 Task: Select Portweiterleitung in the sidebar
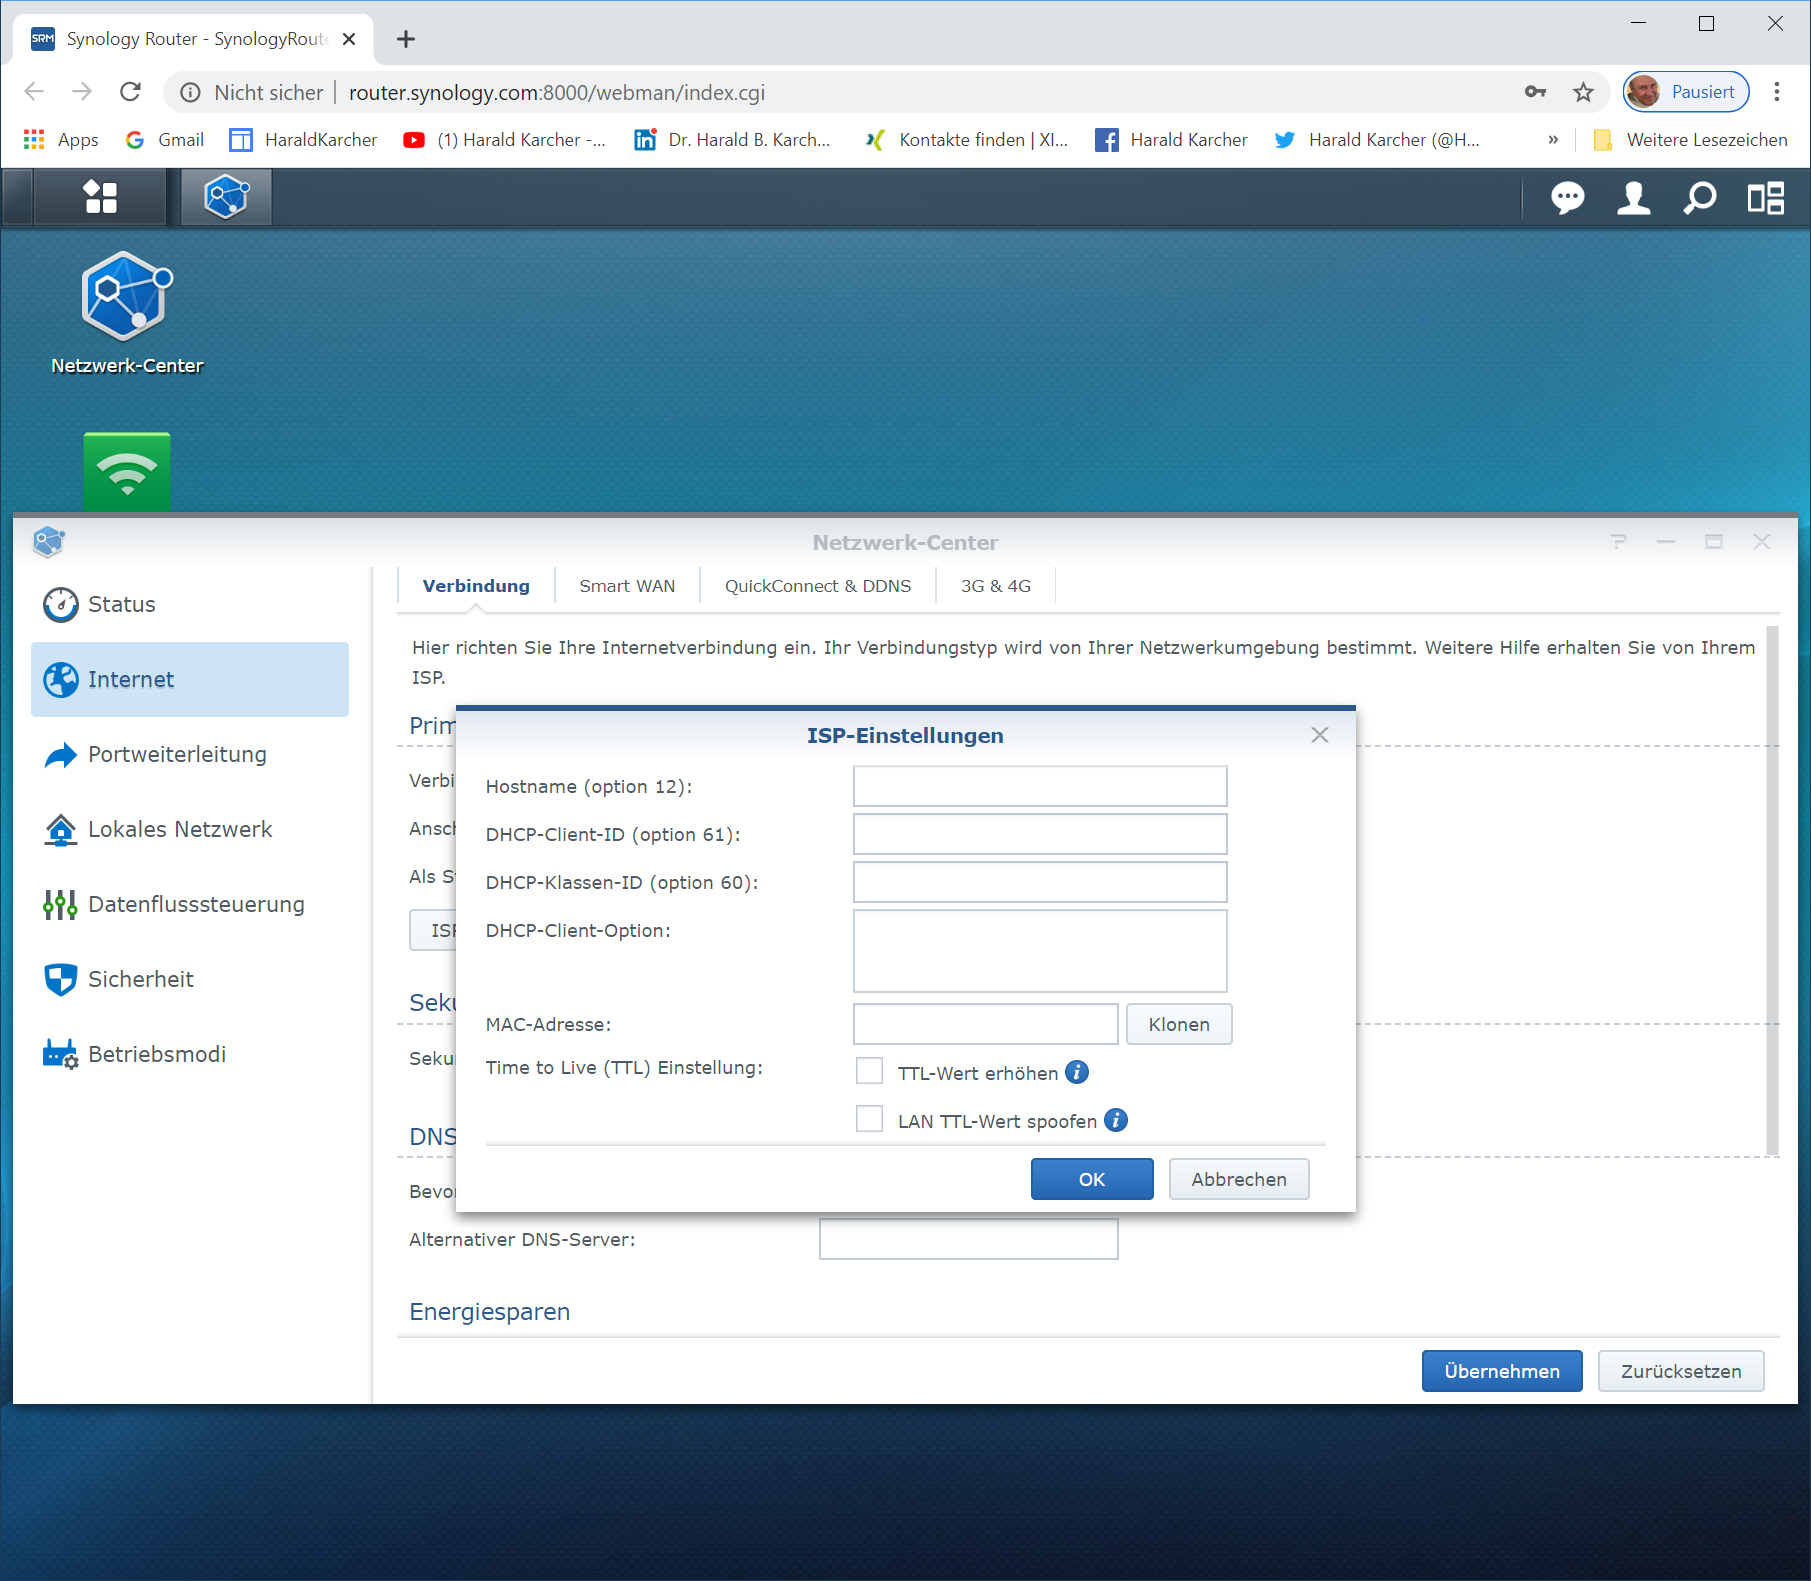tap(177, 754)
